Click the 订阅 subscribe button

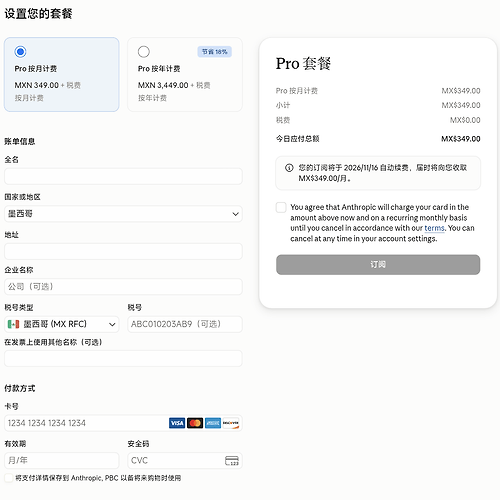(x=378, y=265)
